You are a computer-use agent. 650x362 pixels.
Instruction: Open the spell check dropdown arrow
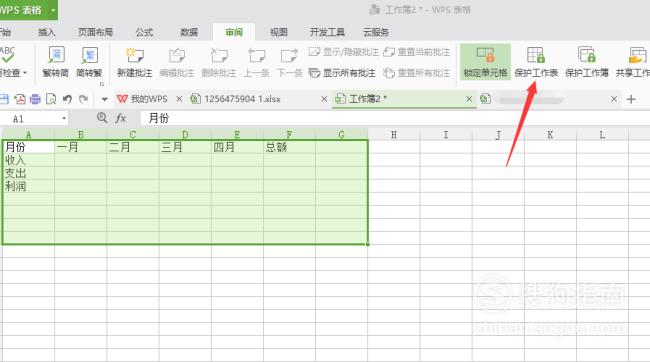[x=25, y=73]
